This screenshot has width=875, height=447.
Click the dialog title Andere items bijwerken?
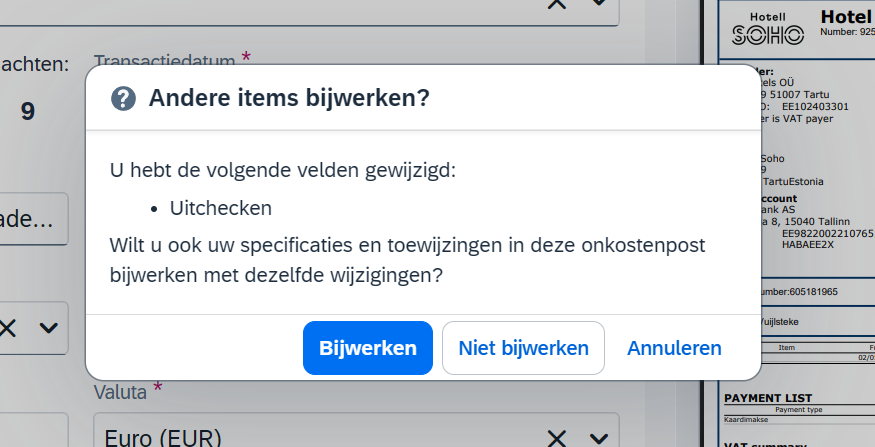click(289, 98)
